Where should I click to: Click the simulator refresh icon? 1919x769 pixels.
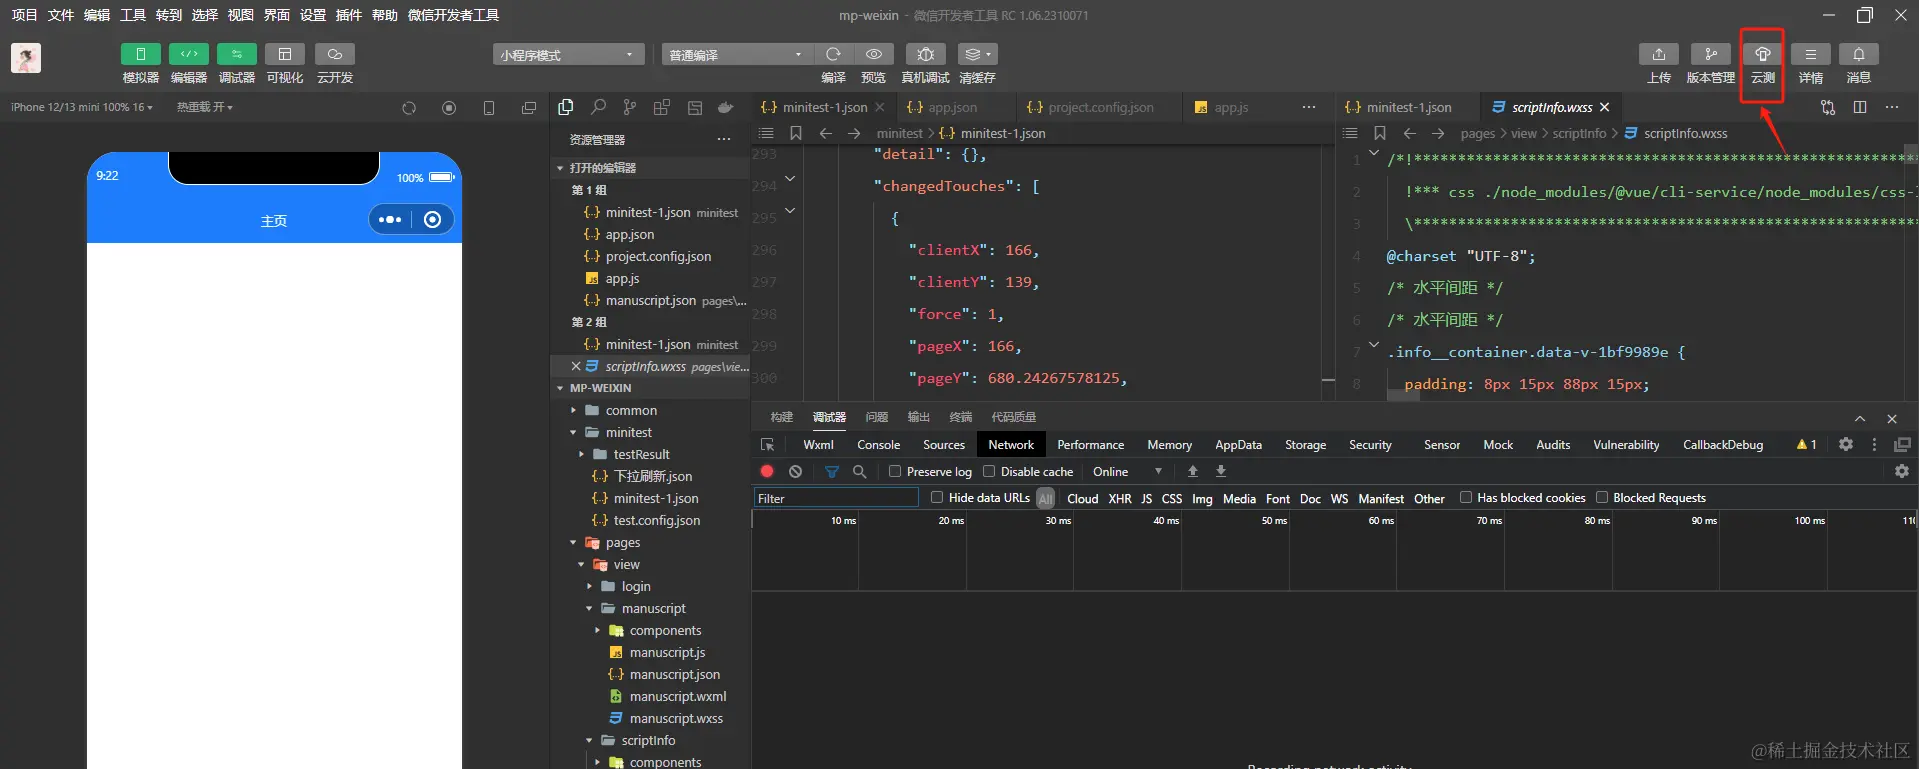[x=409, y=108]
